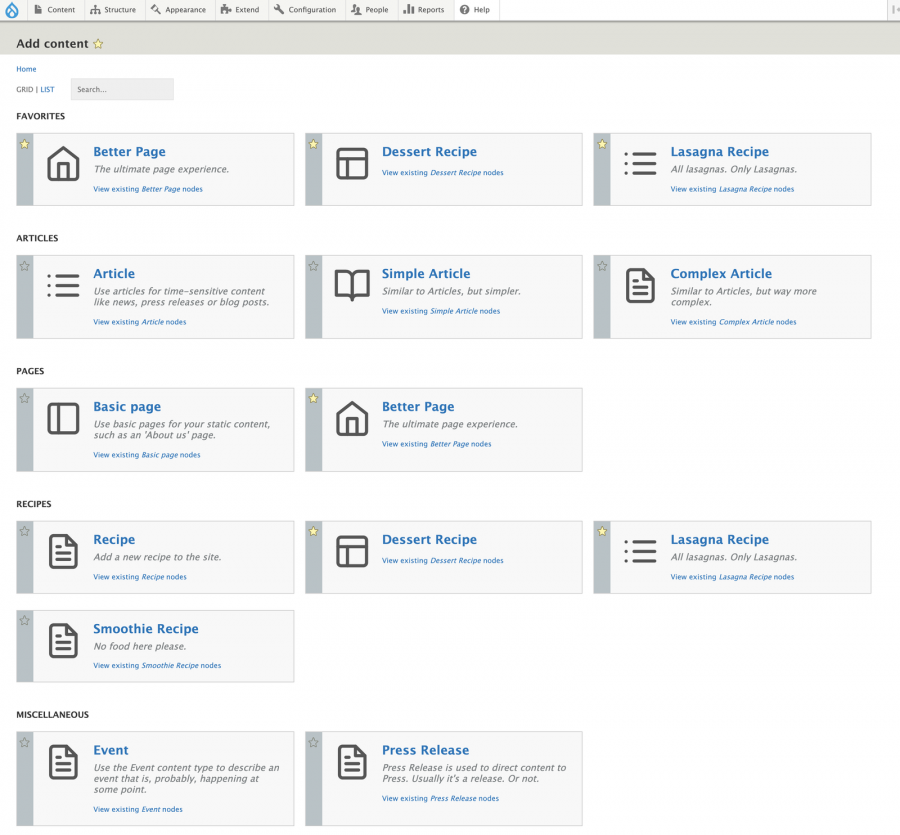
Task: Switch to GRID view
Action: pos(24,90)
